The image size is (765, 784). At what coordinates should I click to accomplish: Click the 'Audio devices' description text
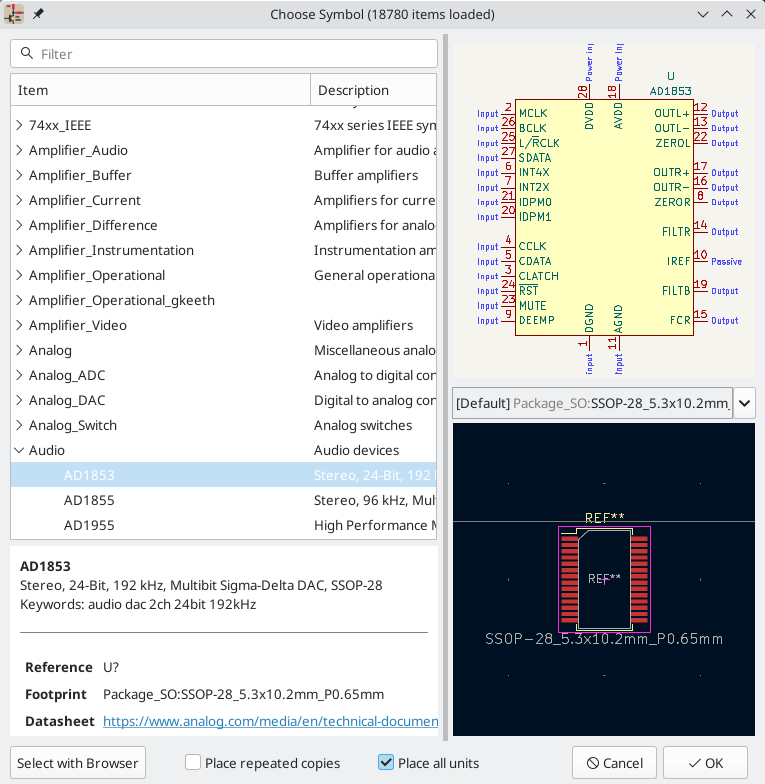pyautogui.click(x=356, y=450)
